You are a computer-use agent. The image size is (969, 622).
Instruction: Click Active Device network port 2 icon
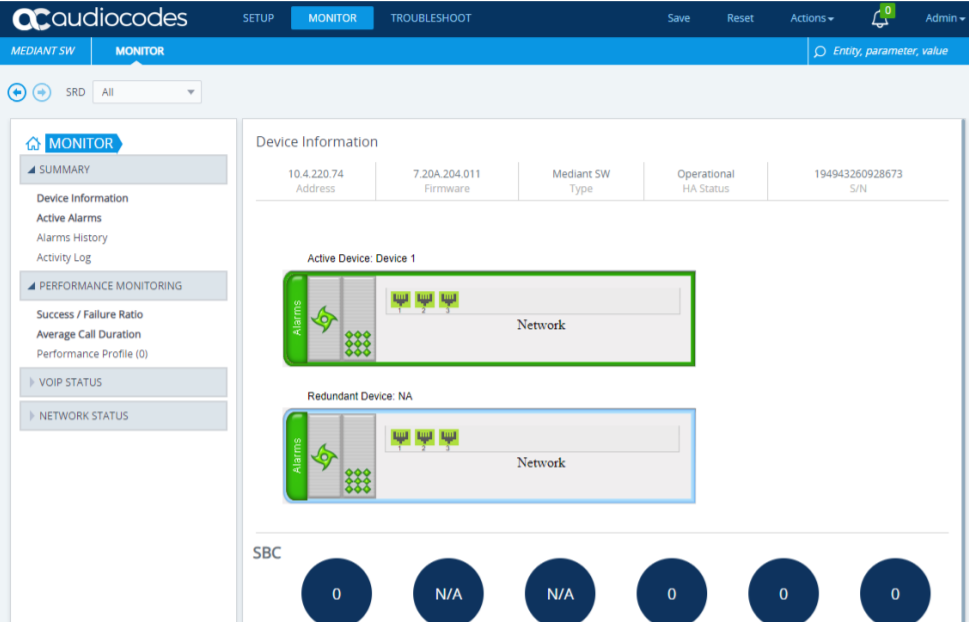425,300
